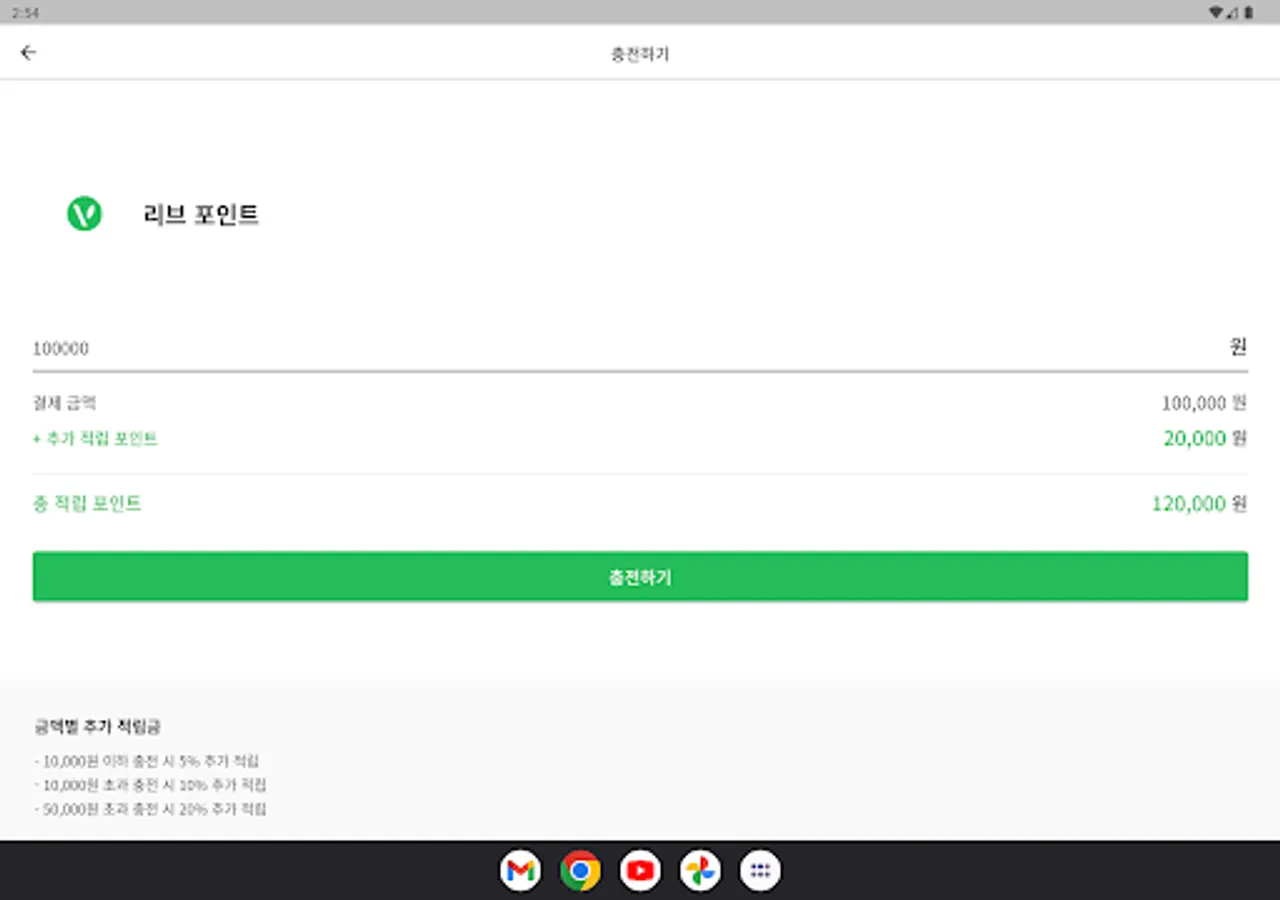
Task: Tap the Wi-Fi status icon
Action: click(x=1215, y=12)
